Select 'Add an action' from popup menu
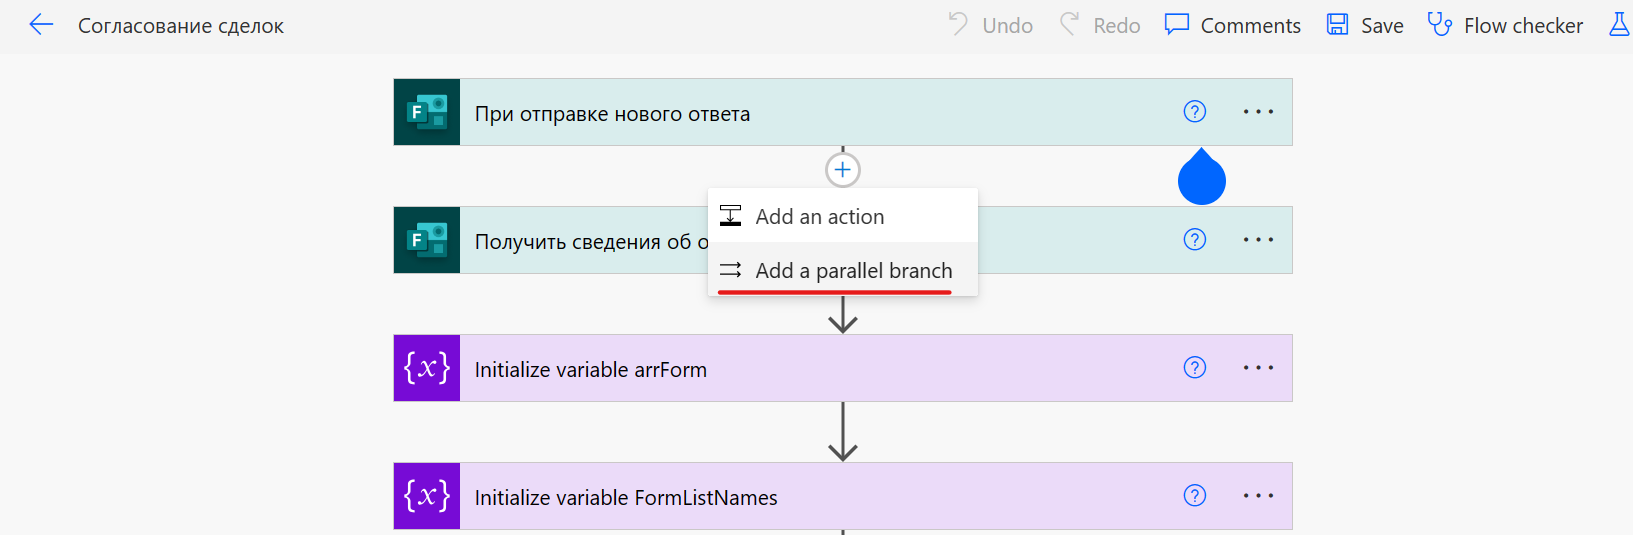The image size is (1633, 535). click(819, 216)
